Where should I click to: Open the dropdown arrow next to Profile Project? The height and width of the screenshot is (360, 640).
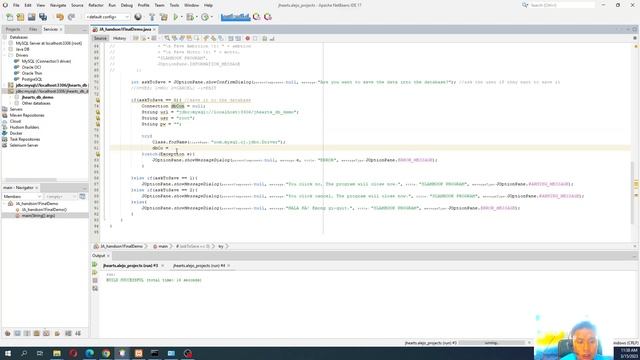[211, 17]
